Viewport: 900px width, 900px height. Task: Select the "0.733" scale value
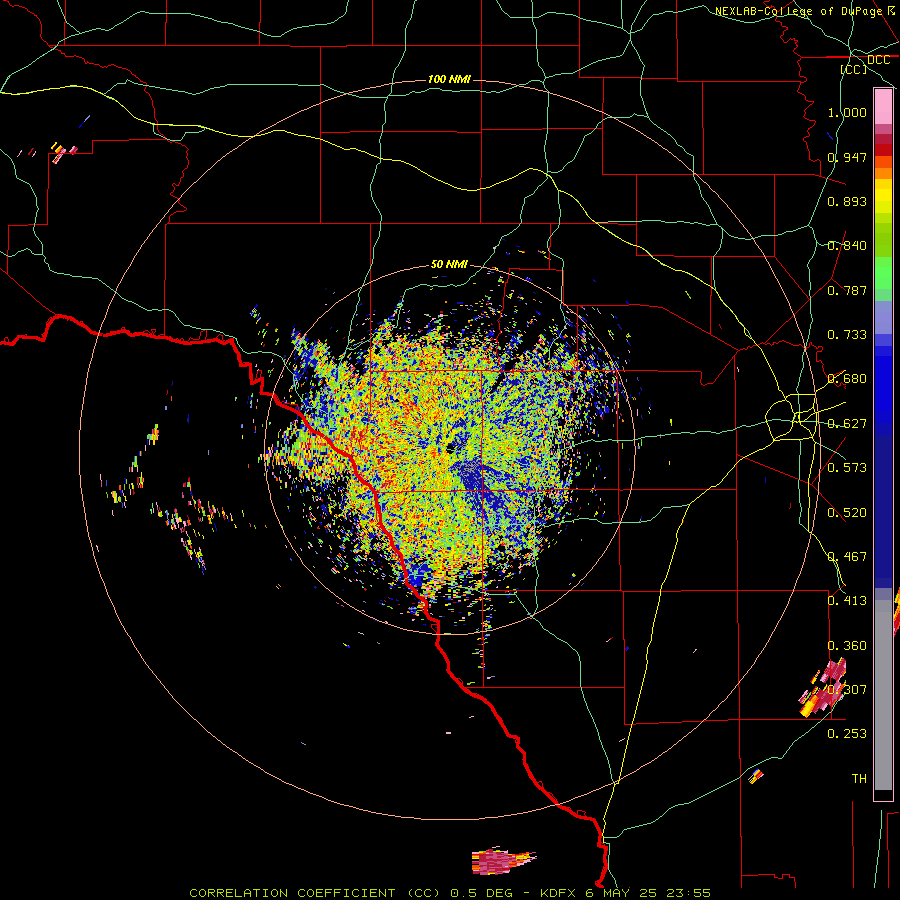point(847,335)
